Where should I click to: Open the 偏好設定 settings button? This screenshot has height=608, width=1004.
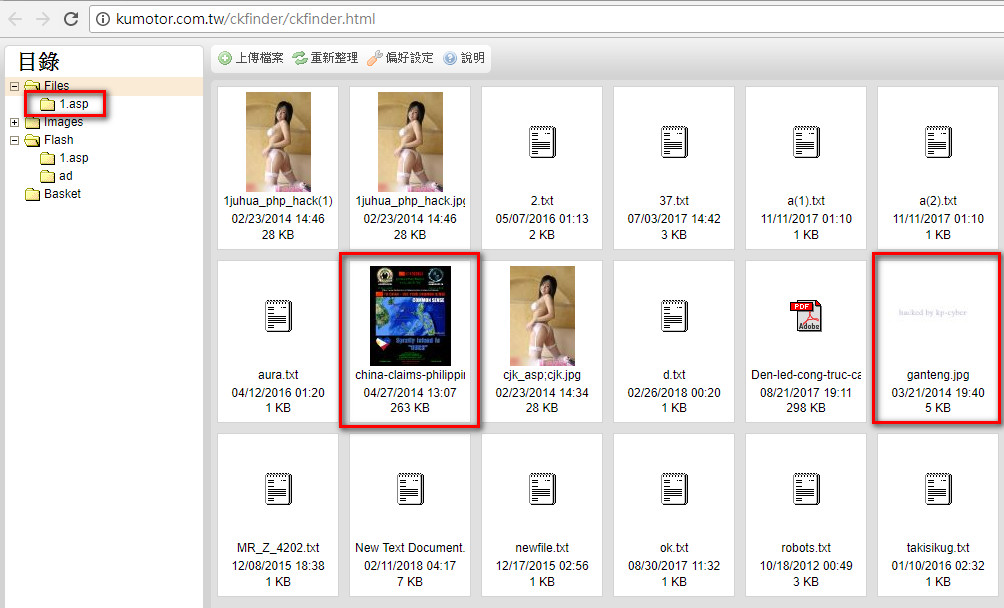401,58
